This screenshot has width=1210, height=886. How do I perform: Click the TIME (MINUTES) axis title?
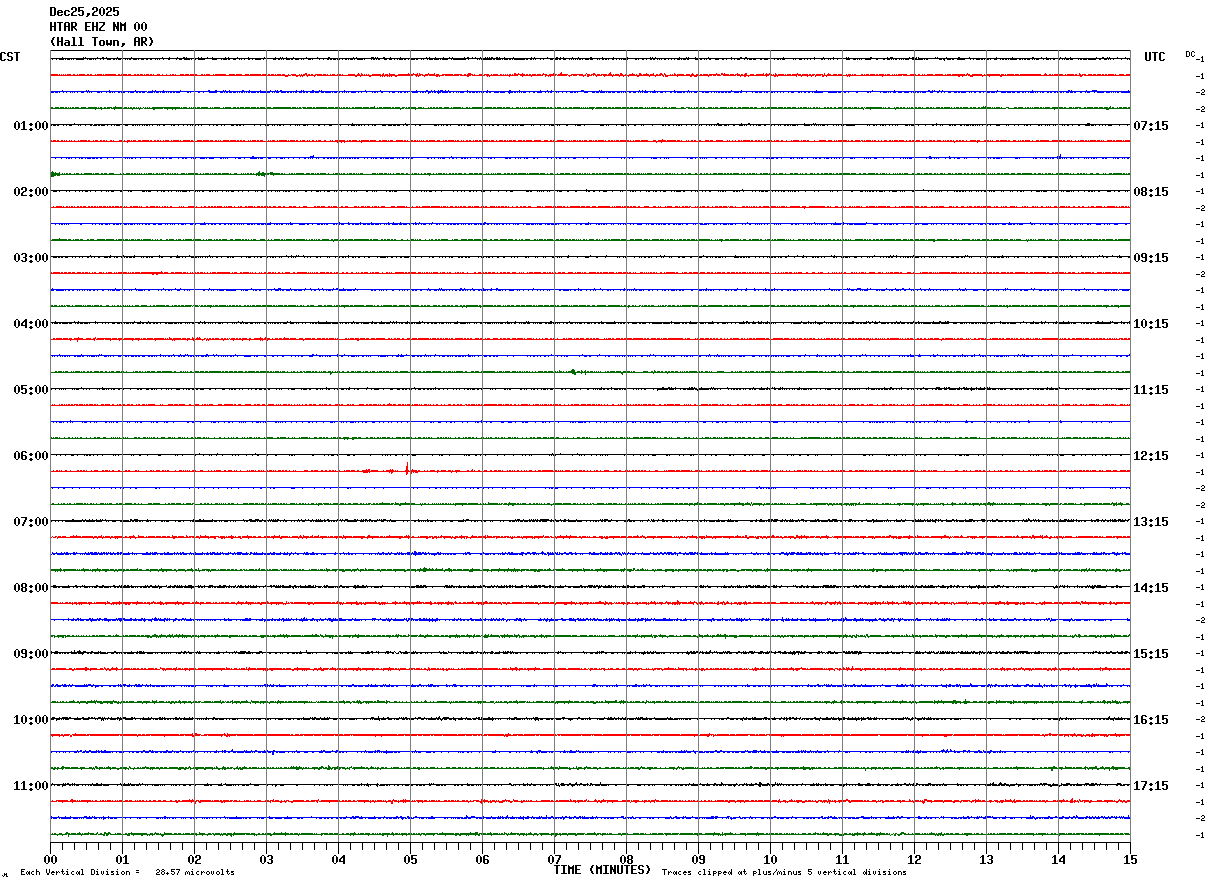coord(602,870)
